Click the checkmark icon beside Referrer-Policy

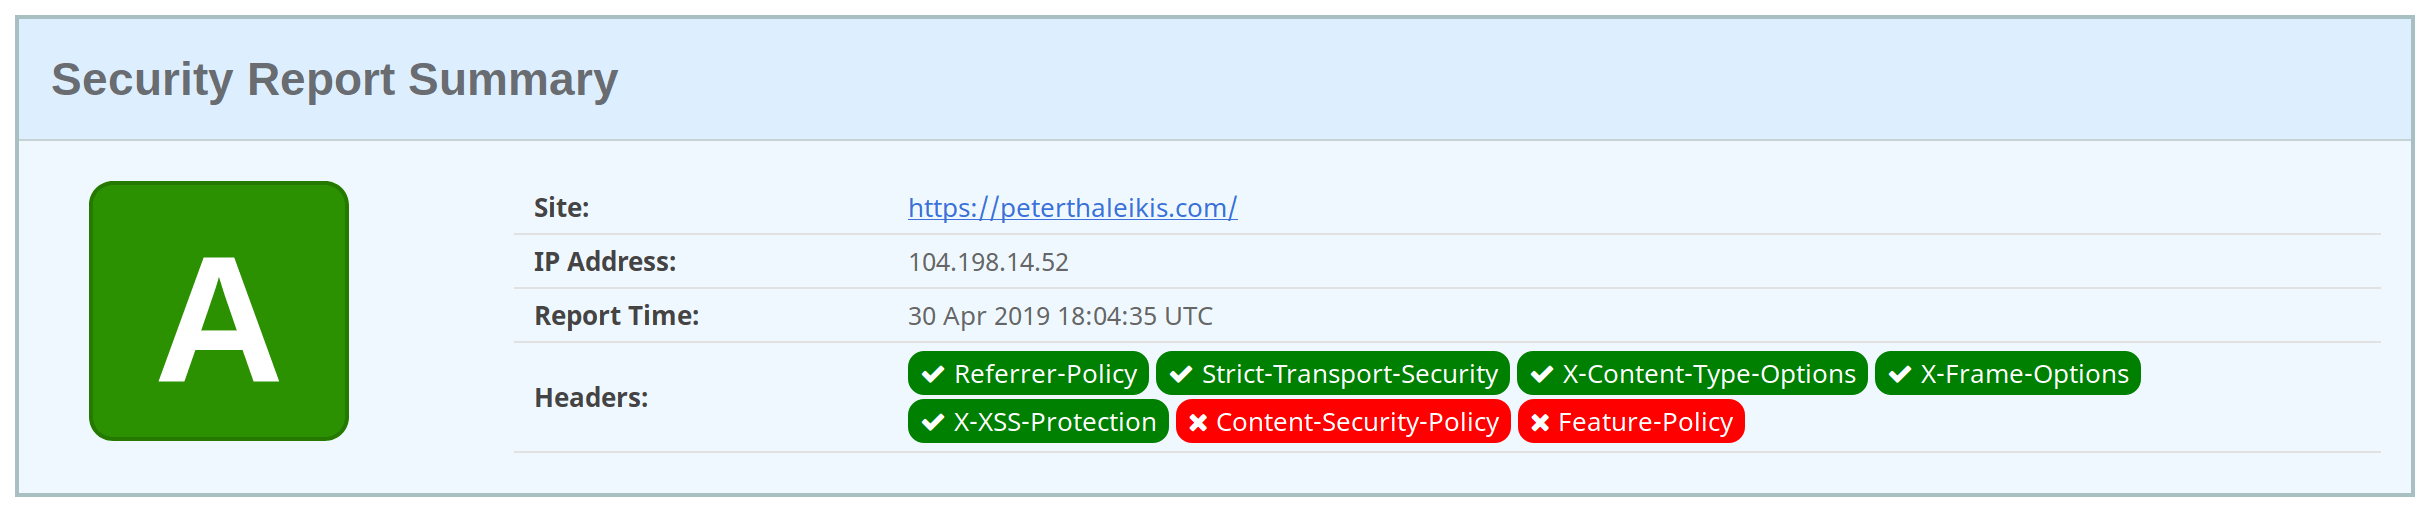click(933, 374)
